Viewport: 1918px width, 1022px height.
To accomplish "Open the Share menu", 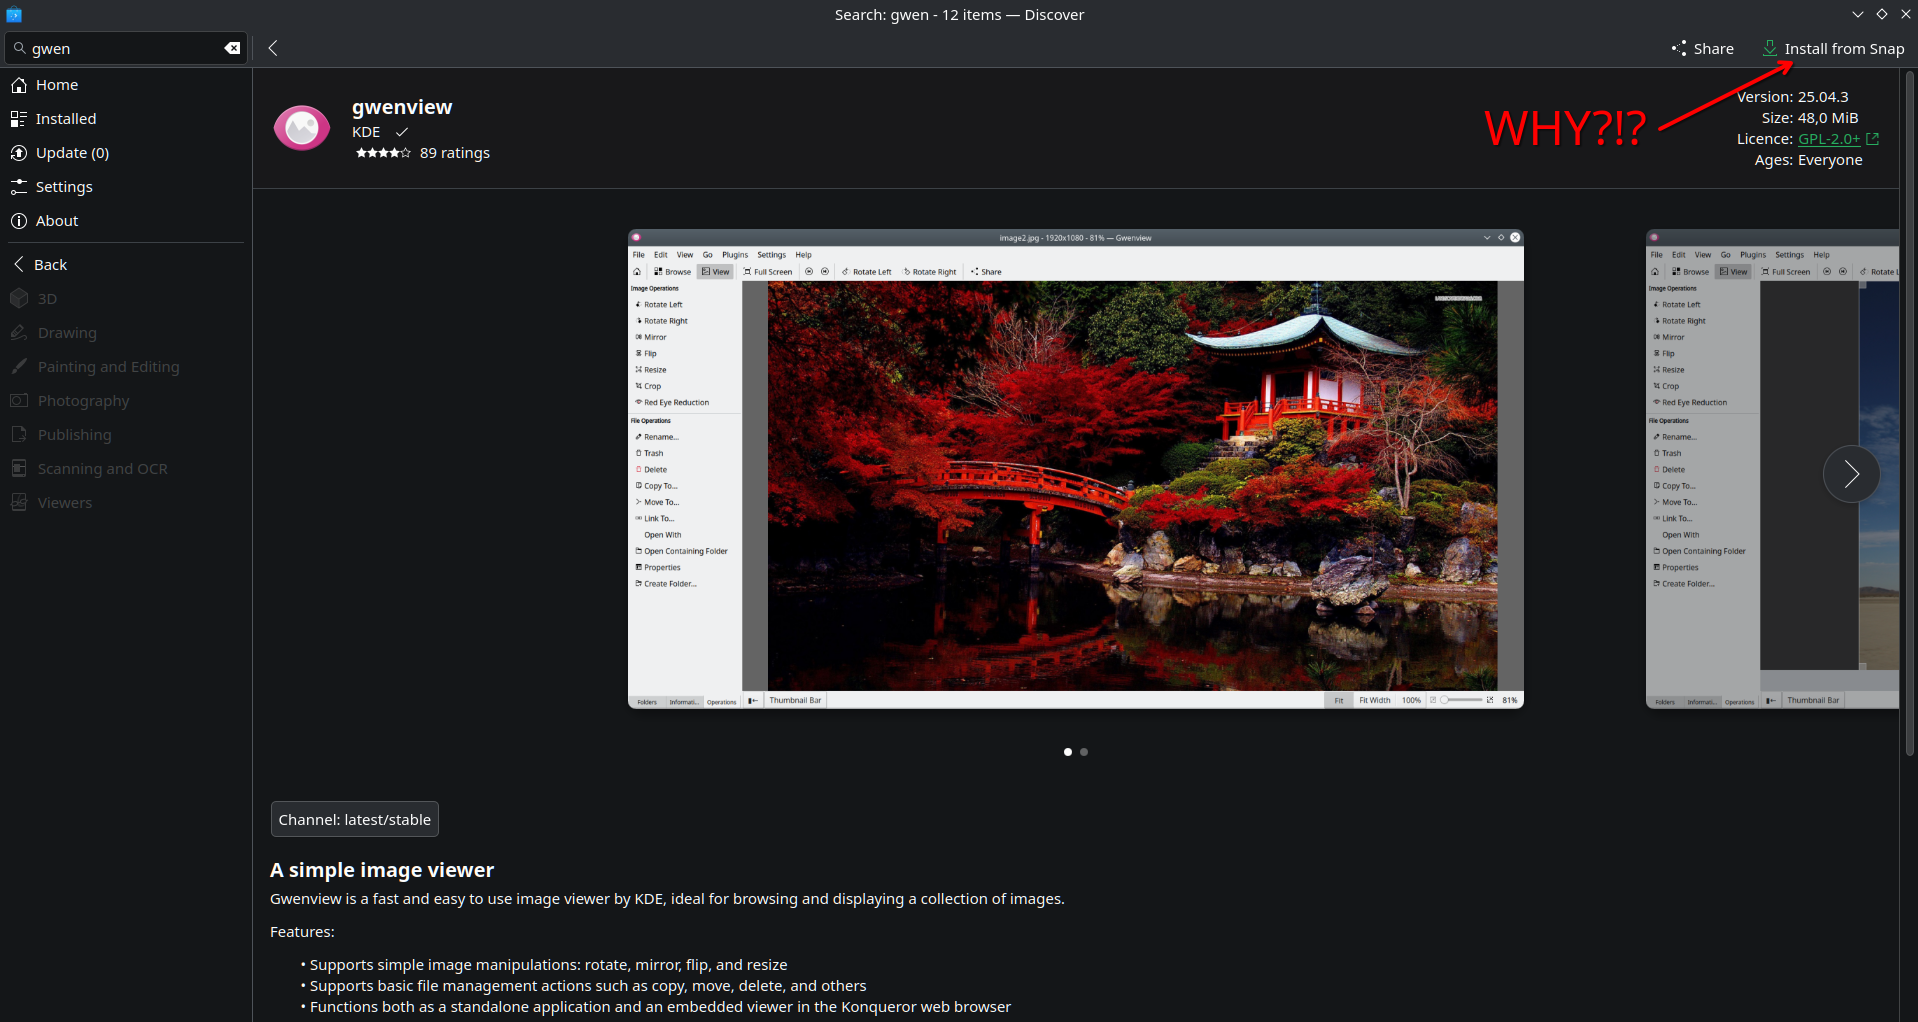I will 1702,48.
